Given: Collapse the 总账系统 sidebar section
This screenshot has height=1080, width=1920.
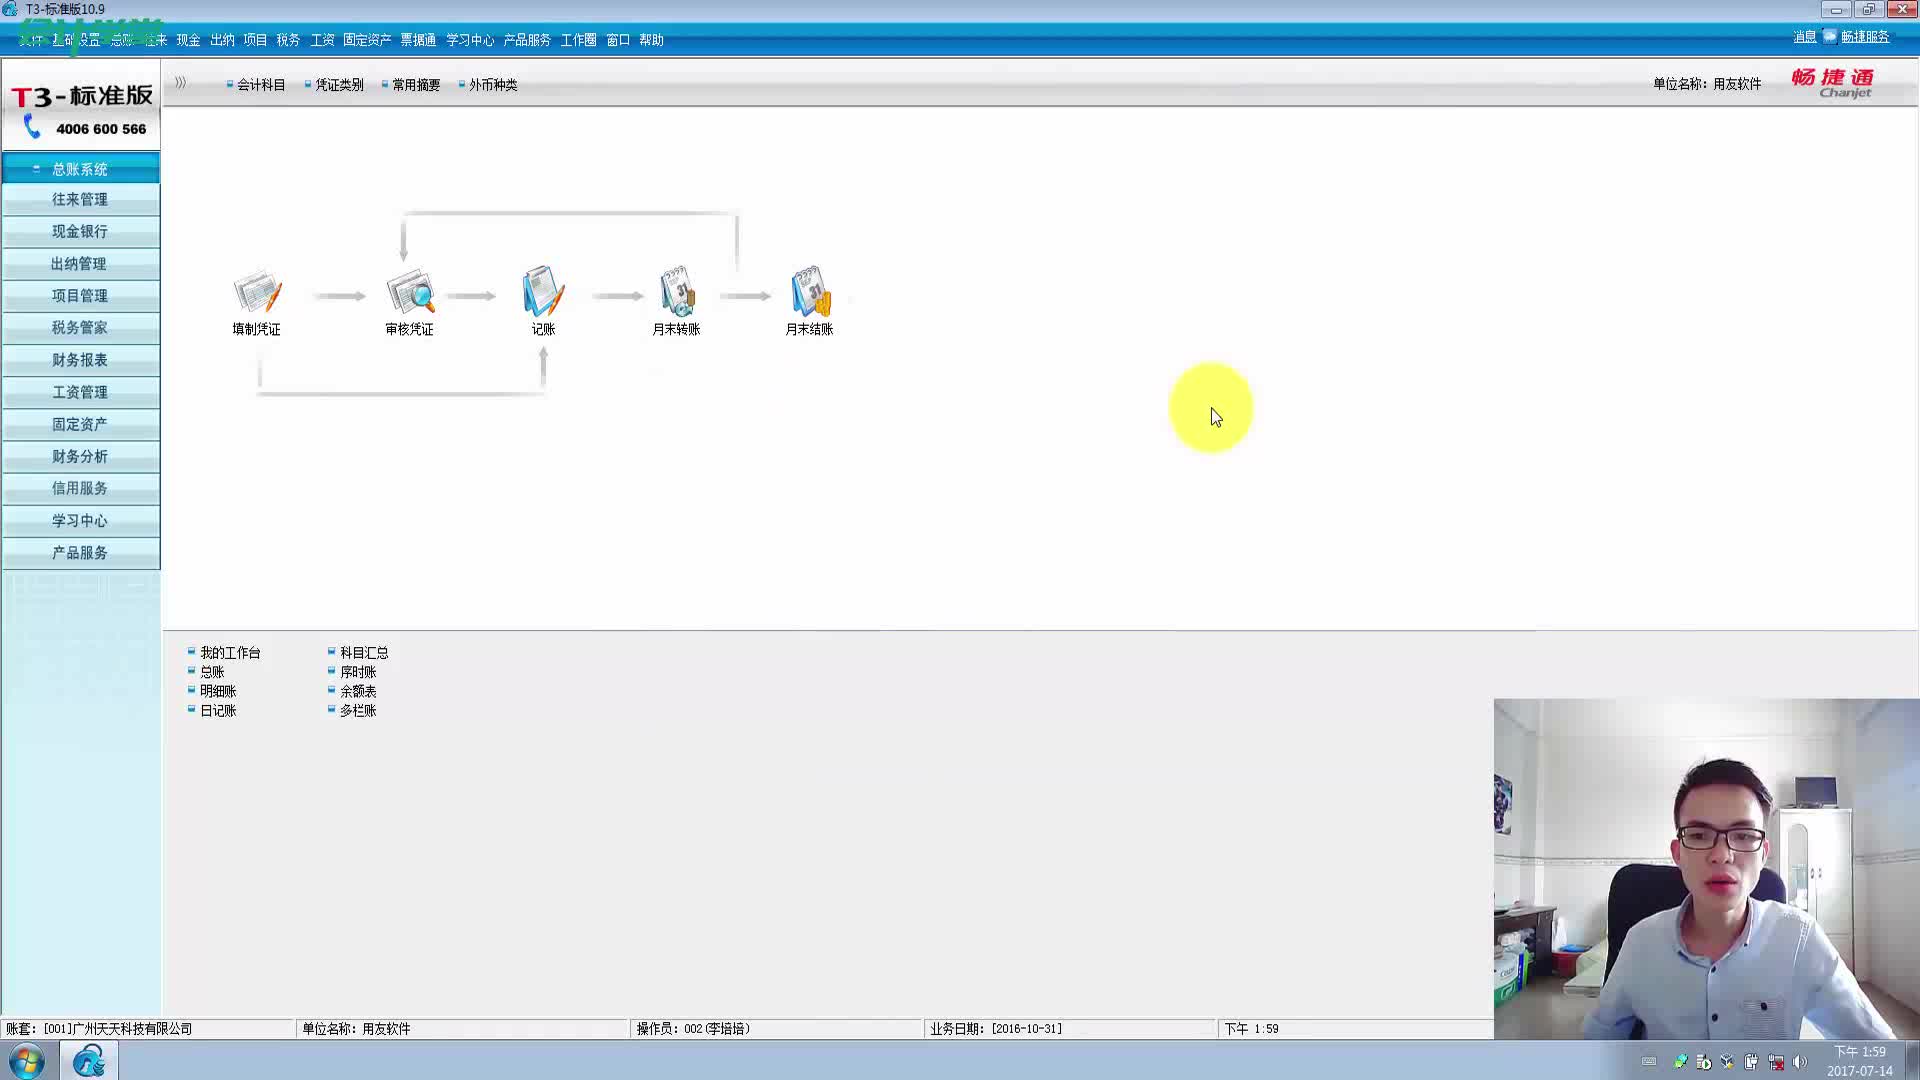Looking at the screenshot, I should (x=80, y=169).
